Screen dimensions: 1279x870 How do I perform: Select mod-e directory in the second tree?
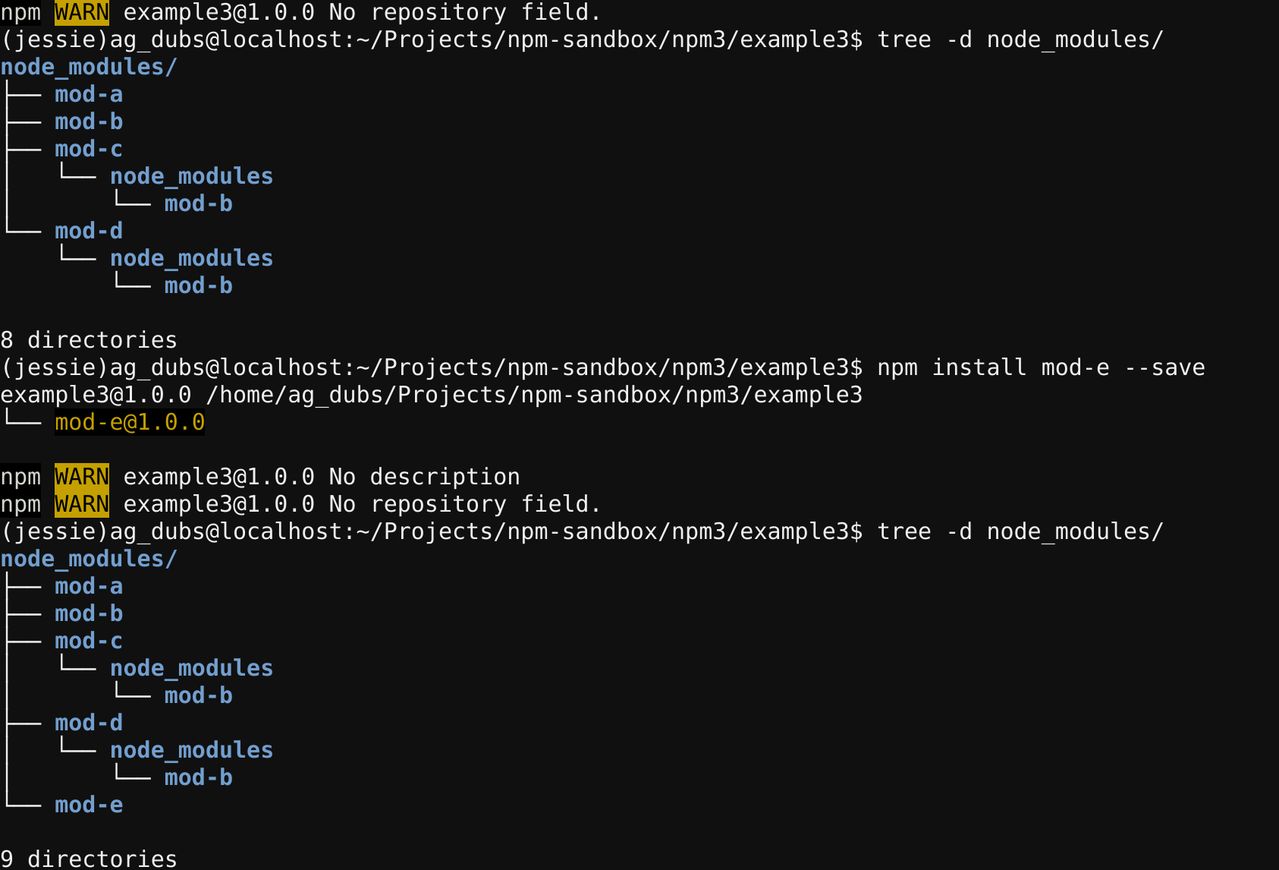(89, 804)
